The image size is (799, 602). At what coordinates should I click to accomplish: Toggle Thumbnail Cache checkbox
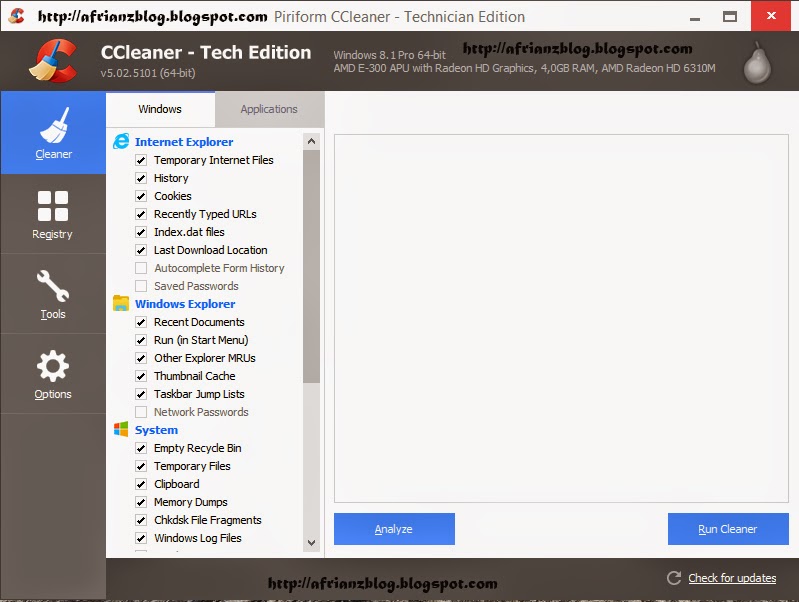141,376
